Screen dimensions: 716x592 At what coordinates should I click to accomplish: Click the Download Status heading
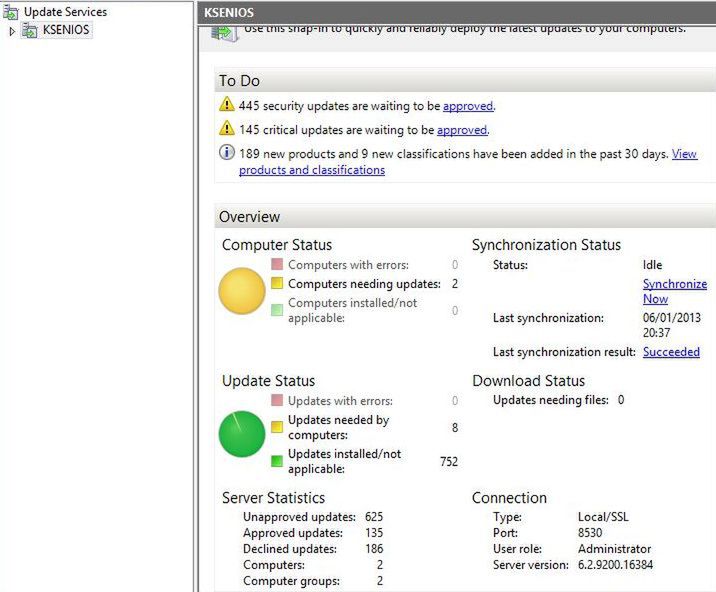pos(528,381)
